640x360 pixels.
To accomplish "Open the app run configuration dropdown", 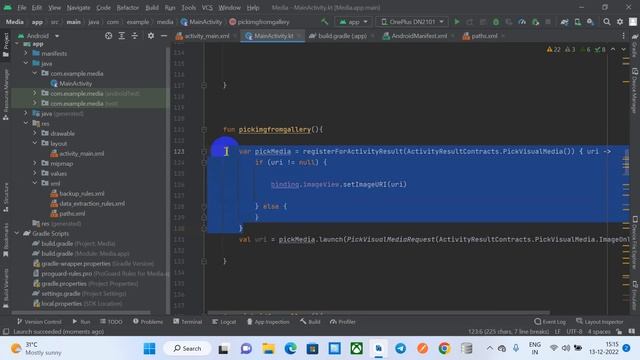I will pos(353,22).
